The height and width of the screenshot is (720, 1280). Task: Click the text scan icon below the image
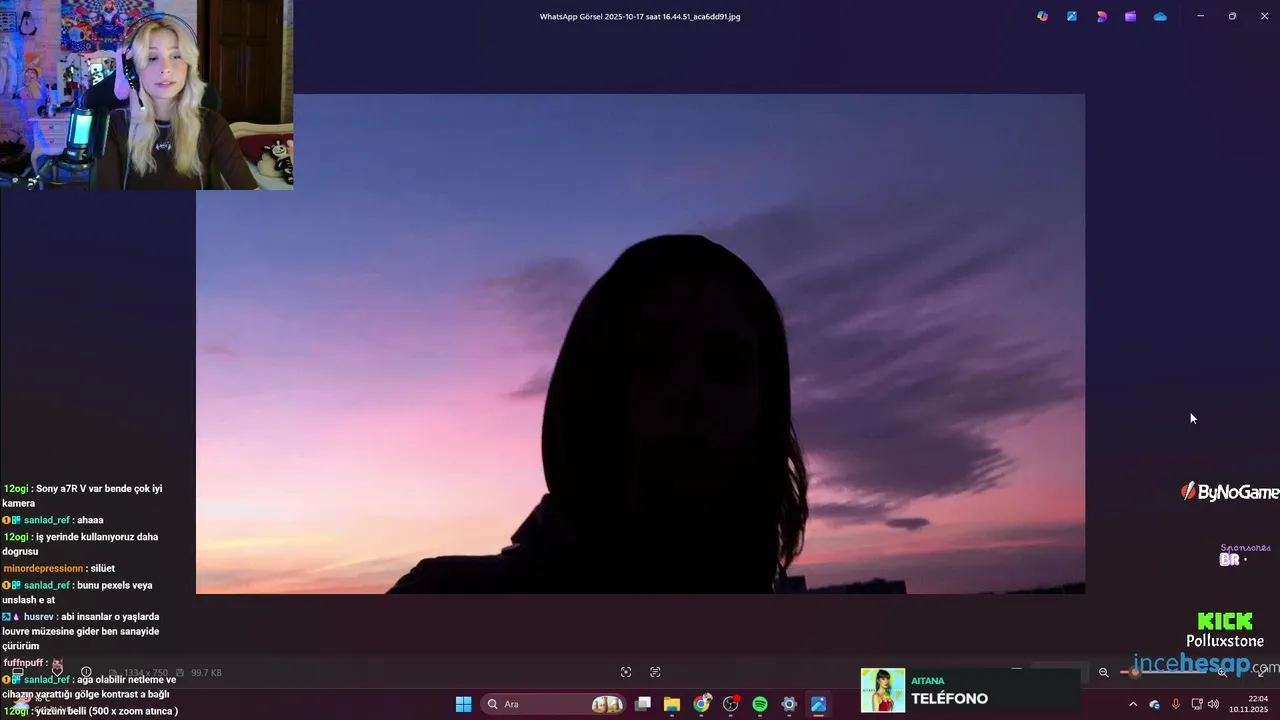click(655, 672)
